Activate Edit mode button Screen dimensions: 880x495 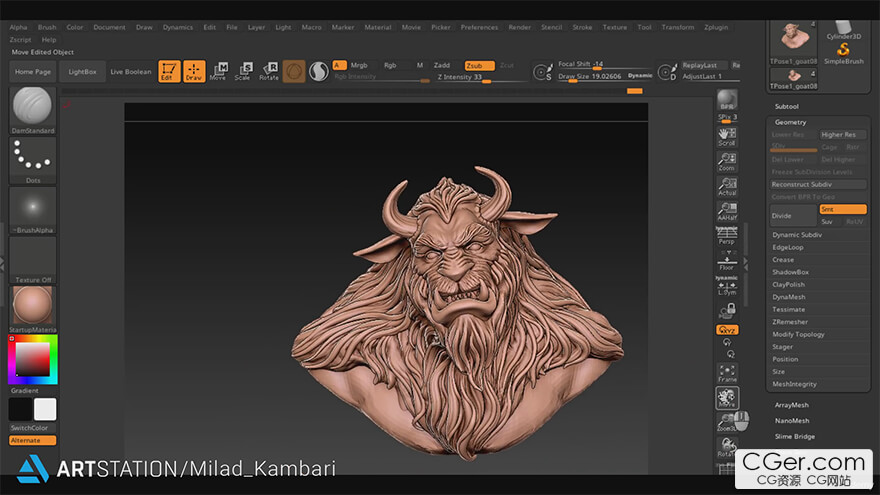tap(169, 71)
